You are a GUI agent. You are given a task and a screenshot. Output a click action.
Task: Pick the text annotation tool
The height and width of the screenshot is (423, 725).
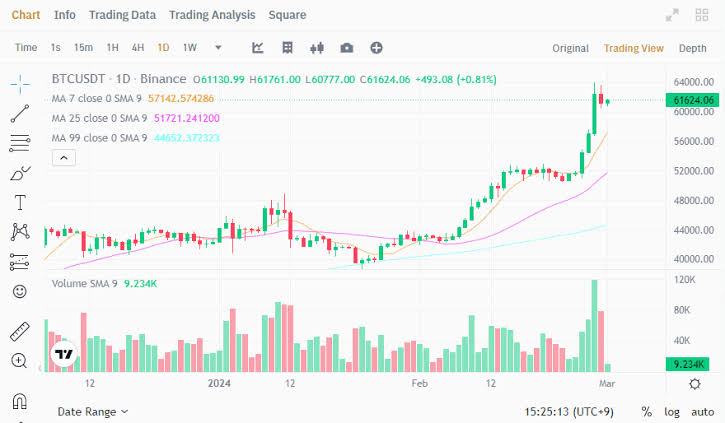[19, 202]
